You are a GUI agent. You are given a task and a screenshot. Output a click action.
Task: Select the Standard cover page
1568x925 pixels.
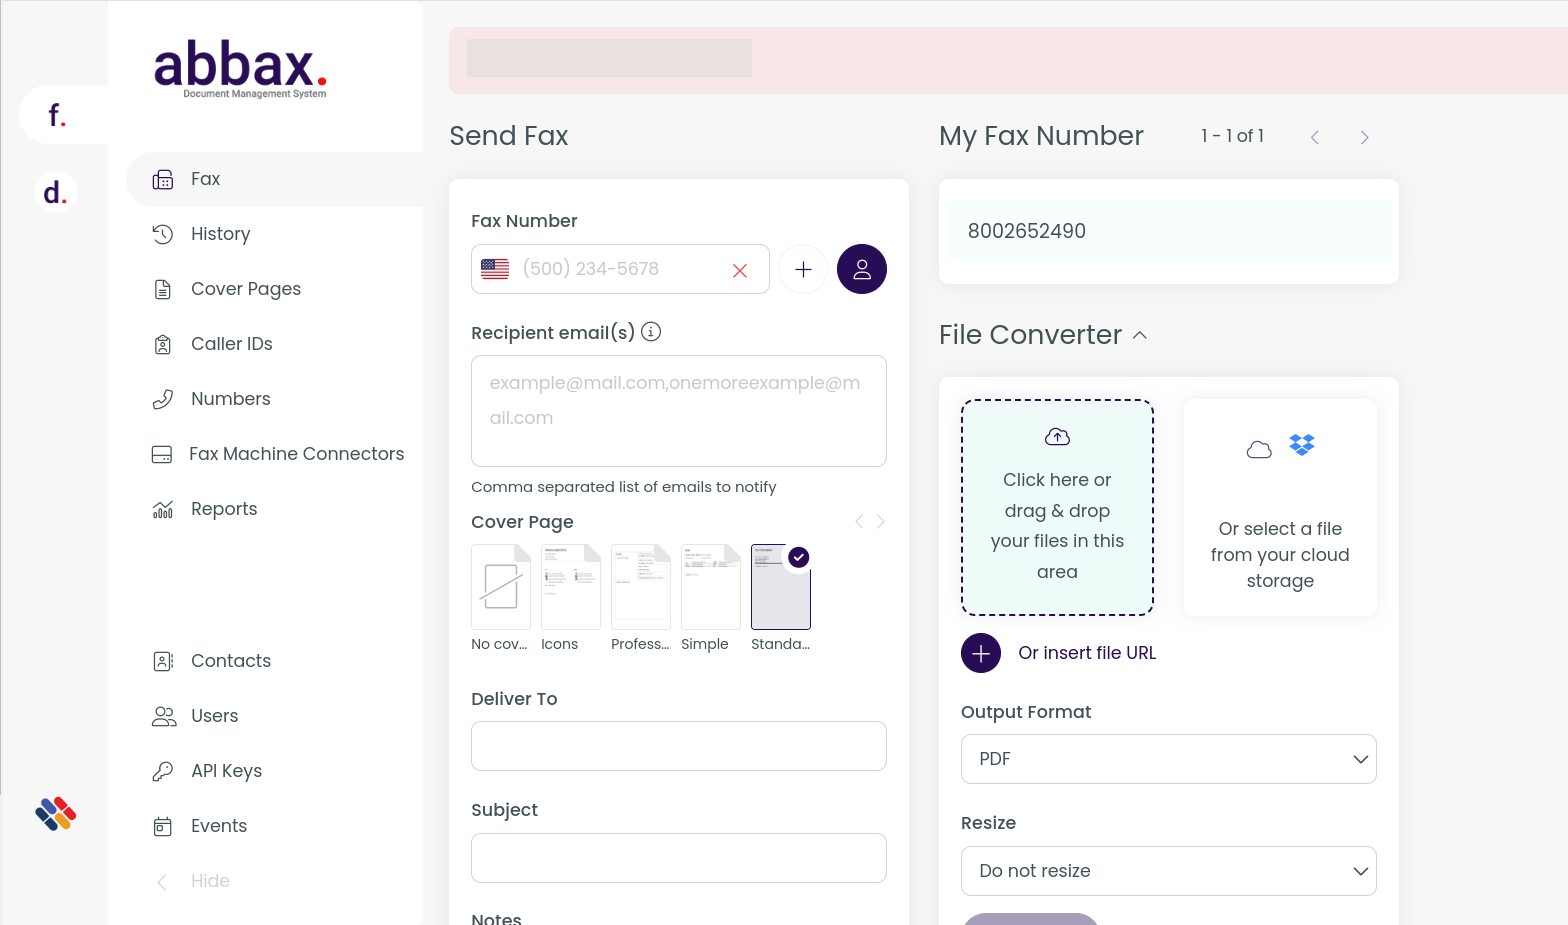(780, 587)
